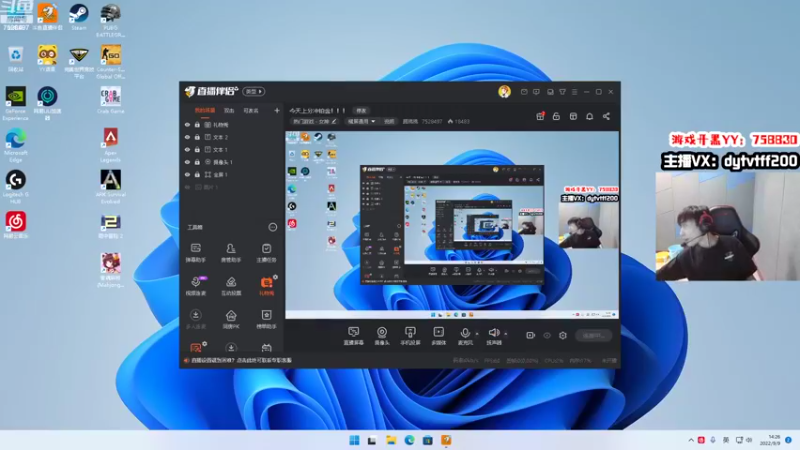Open the 主播任务 tool icon
Screen dimensions: 800x450
tap(266, 253)
